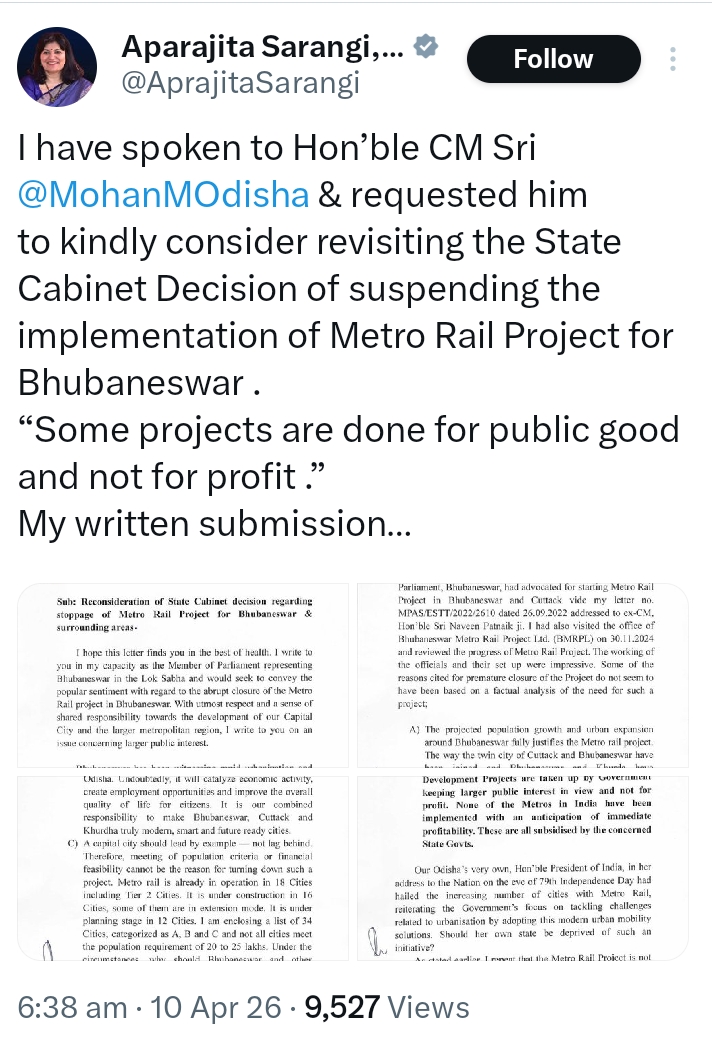Open the @AprajitaSarangi handle link

click(x=239, y=84)
